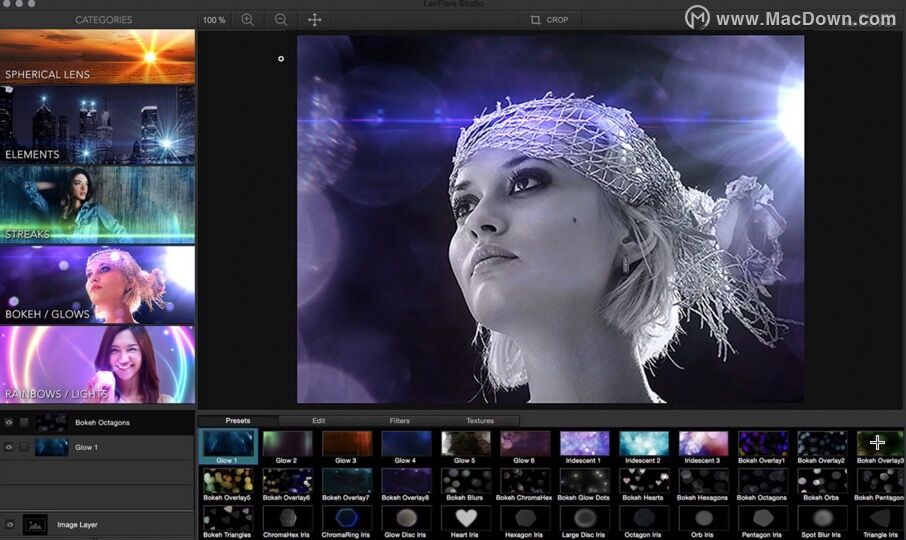Apply the Bokeh Blurs preset
906x540 pixels.
click(x=466, y=484)
